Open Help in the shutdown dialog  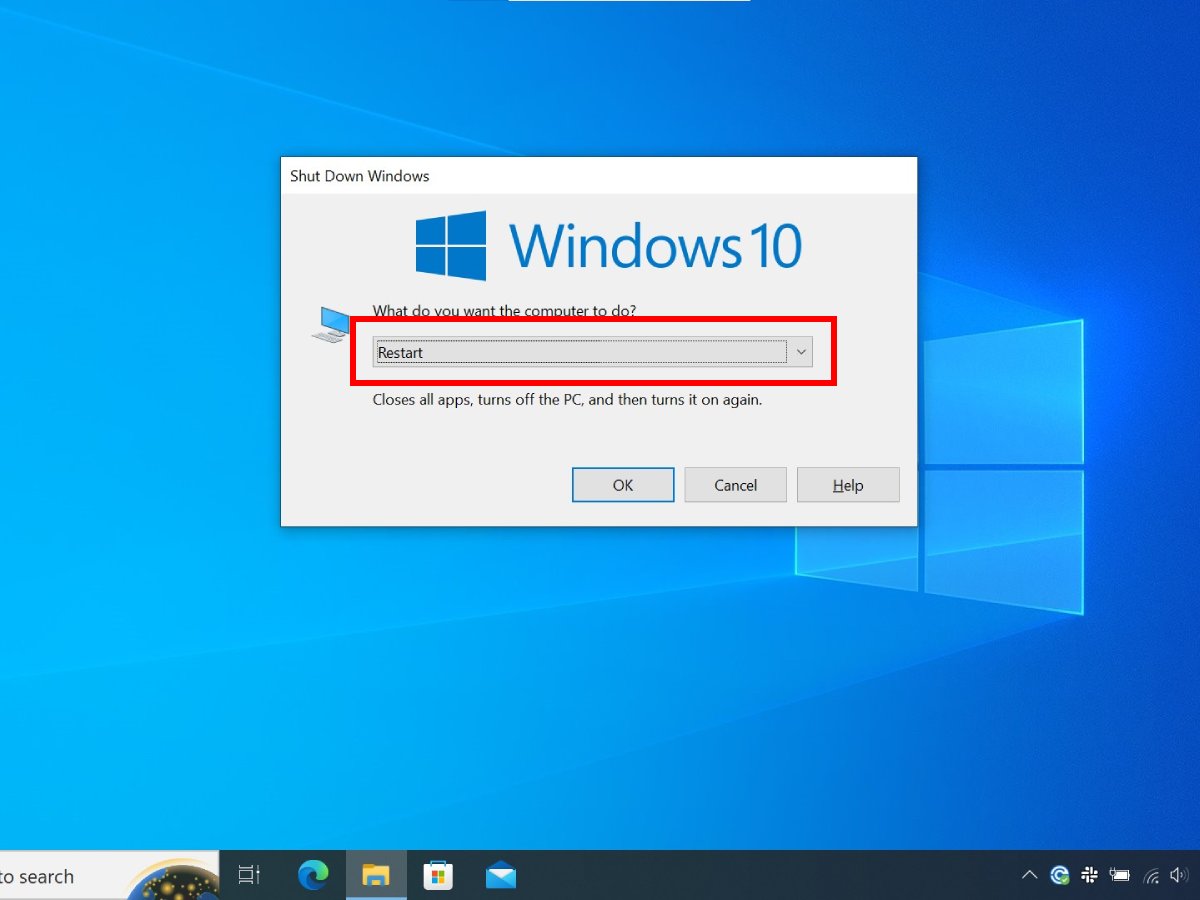pos(848,485)
